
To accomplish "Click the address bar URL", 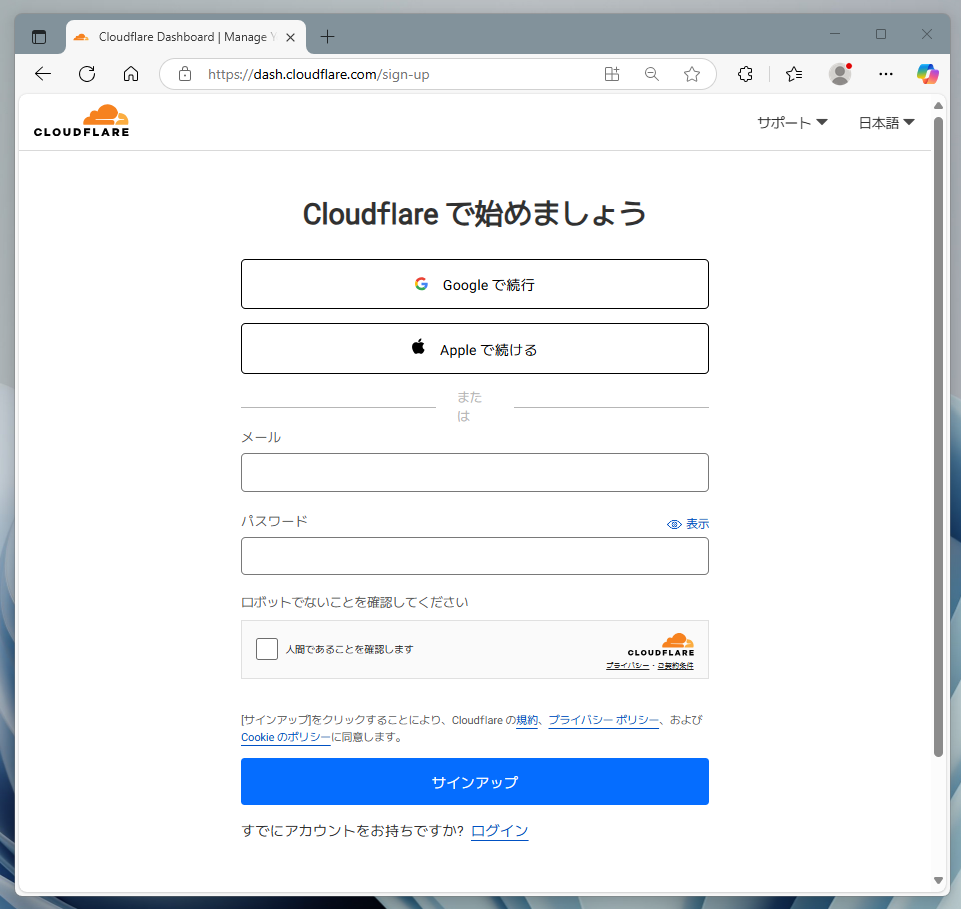I will click(x=318, y=74).
